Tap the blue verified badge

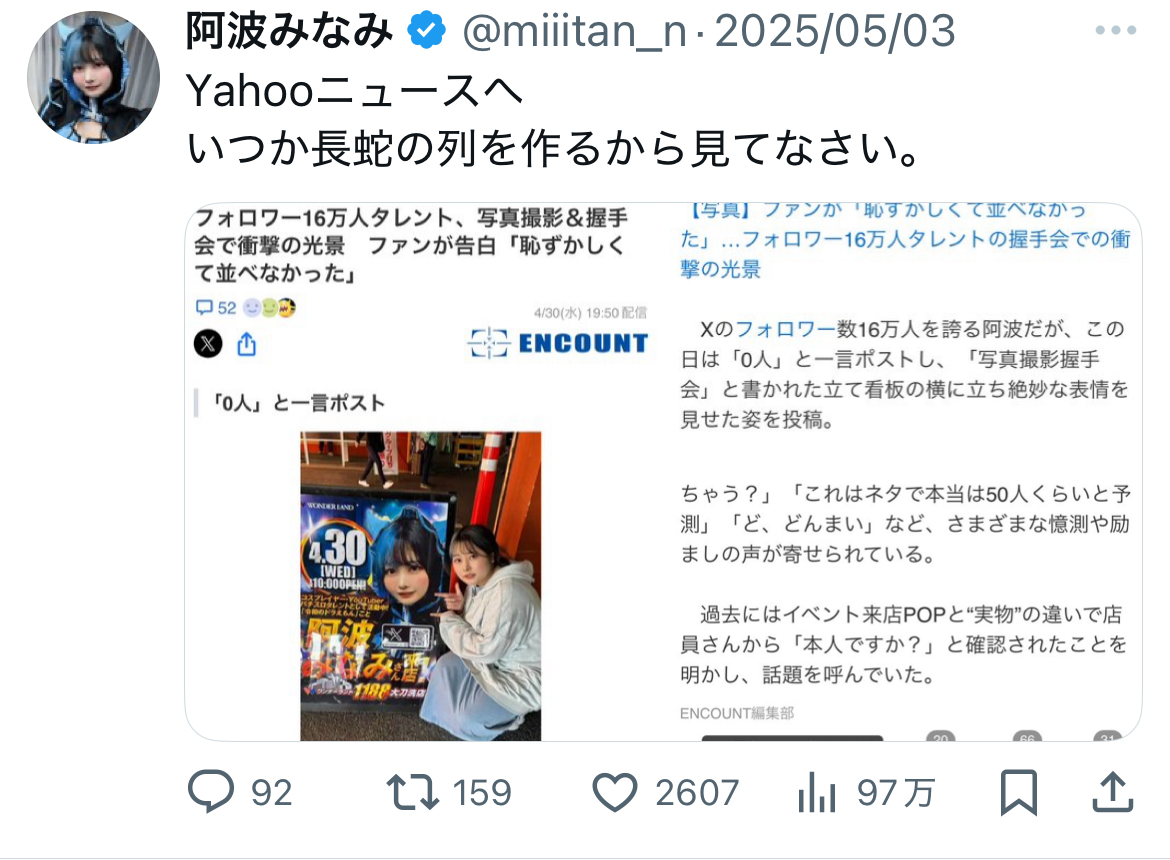coord(427,31)
